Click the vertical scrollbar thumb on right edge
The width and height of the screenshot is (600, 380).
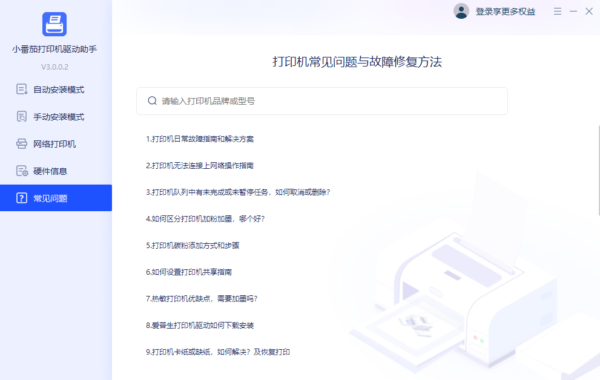pyautogui.click(x=598, y=171)
